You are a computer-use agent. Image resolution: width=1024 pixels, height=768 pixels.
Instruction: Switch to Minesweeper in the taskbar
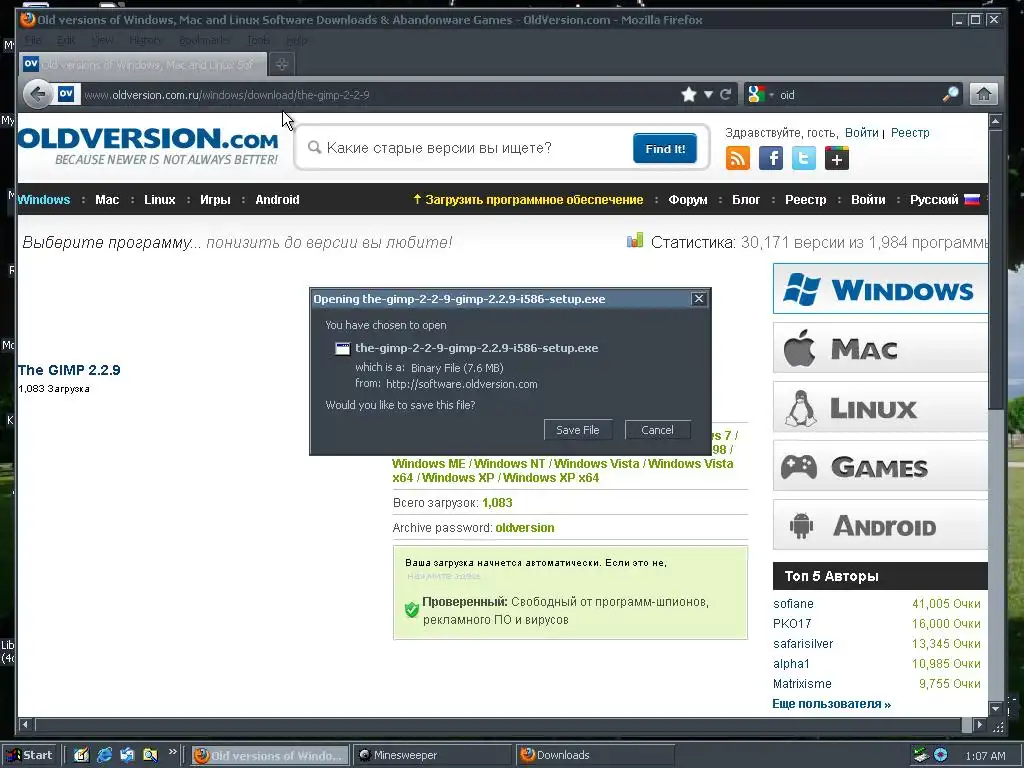(x=432, y=755)
